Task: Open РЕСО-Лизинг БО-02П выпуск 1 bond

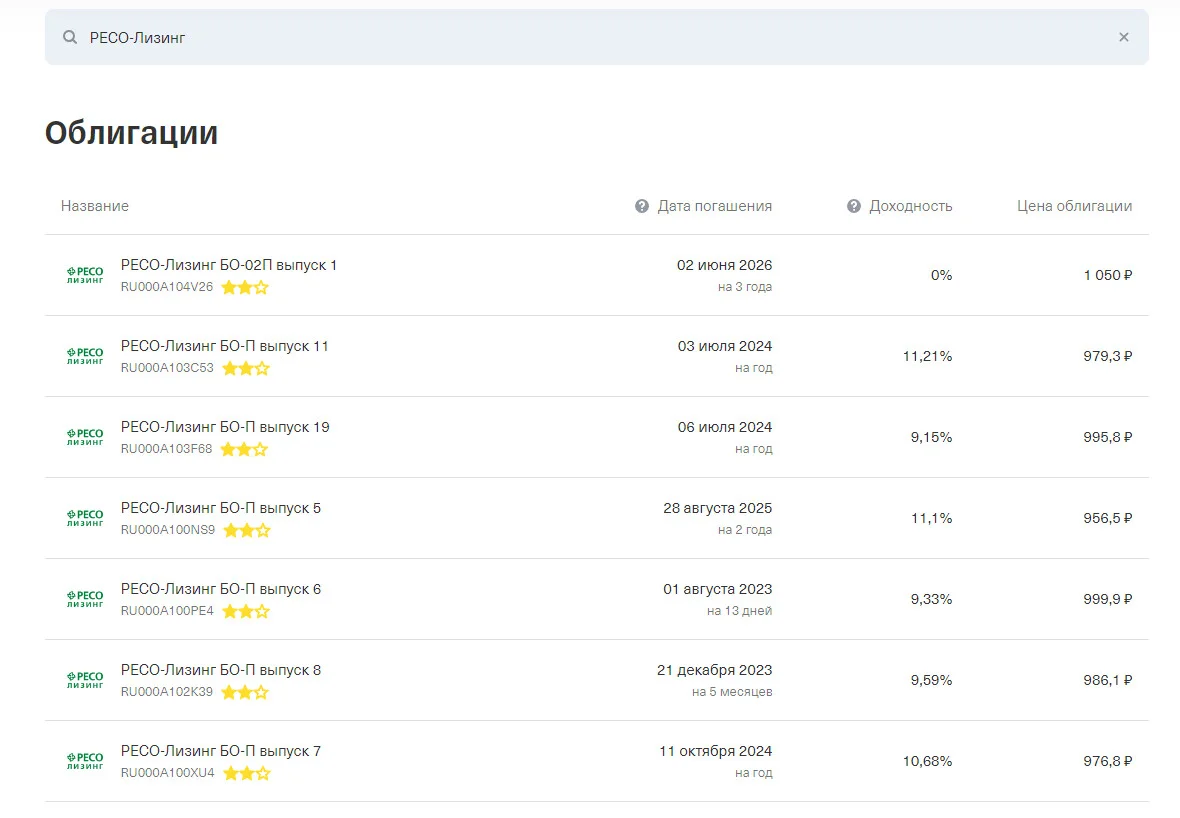Action: [x=229, y=265]
